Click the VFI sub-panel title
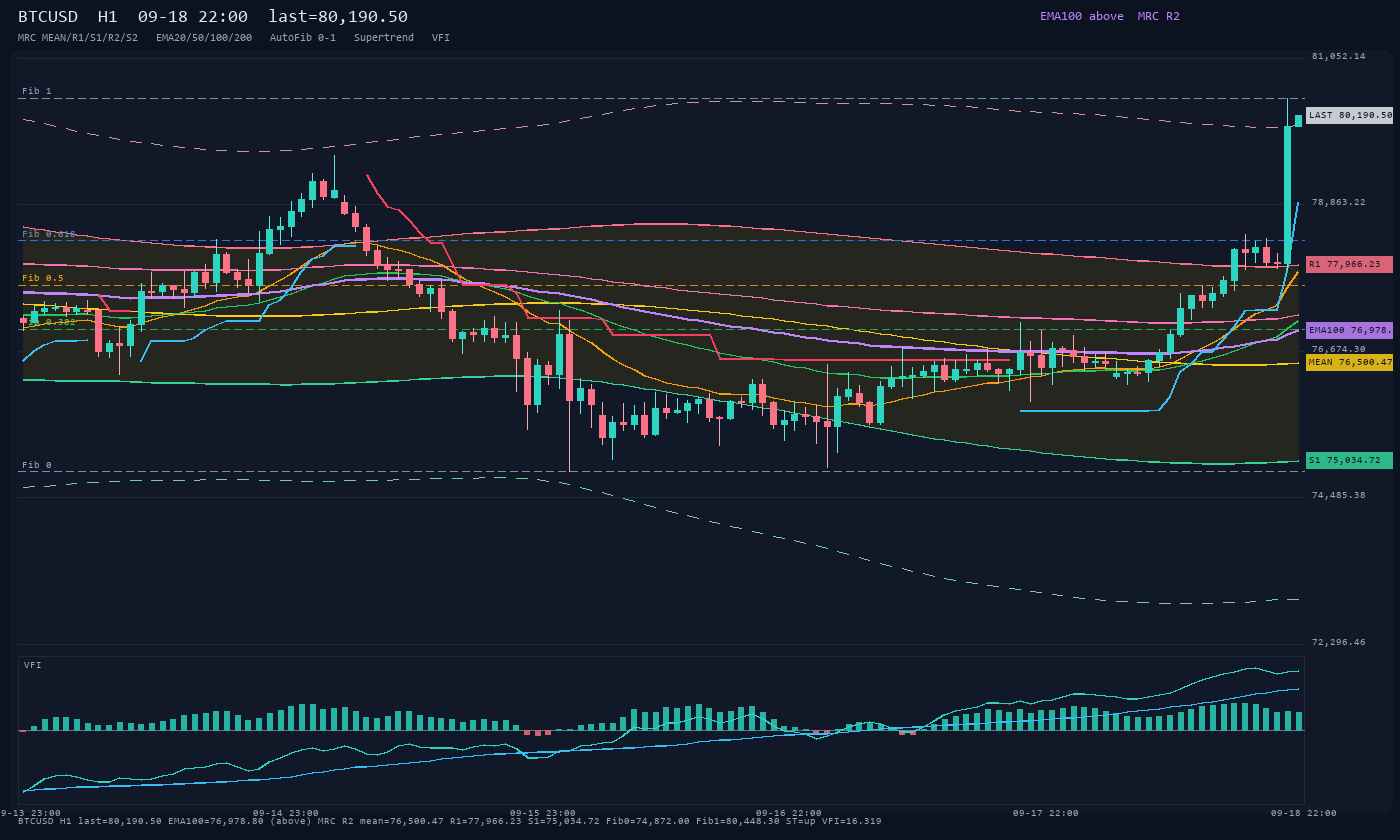The height and width of the screenshot is (840, 1400). pyautogui.click(x=33, y=665)
